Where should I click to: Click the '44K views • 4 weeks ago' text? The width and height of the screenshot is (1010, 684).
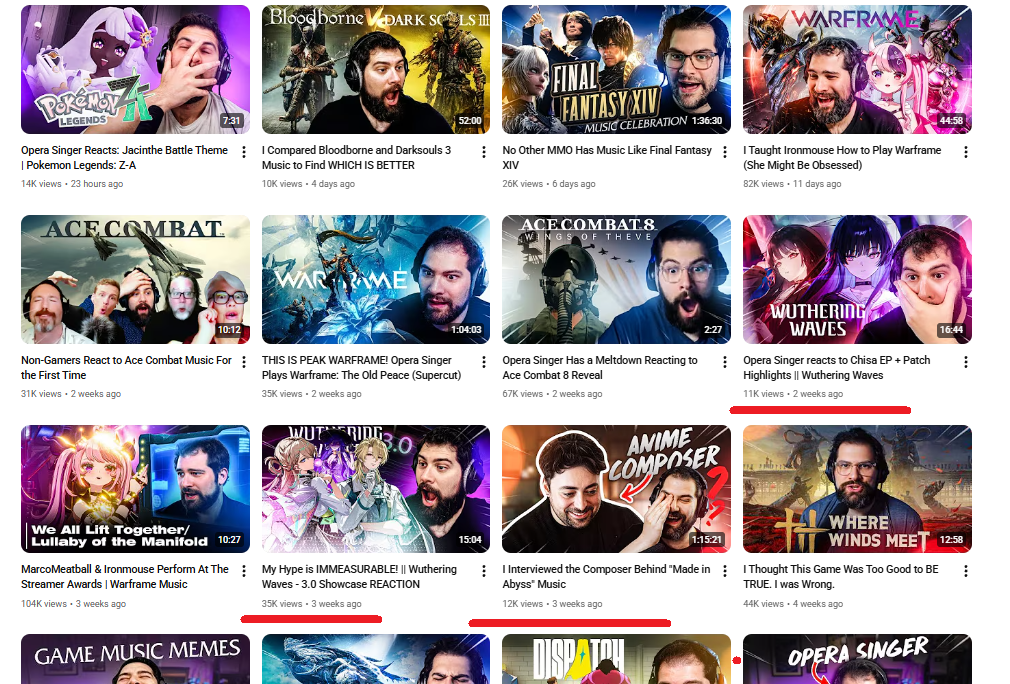click(793, 603)
